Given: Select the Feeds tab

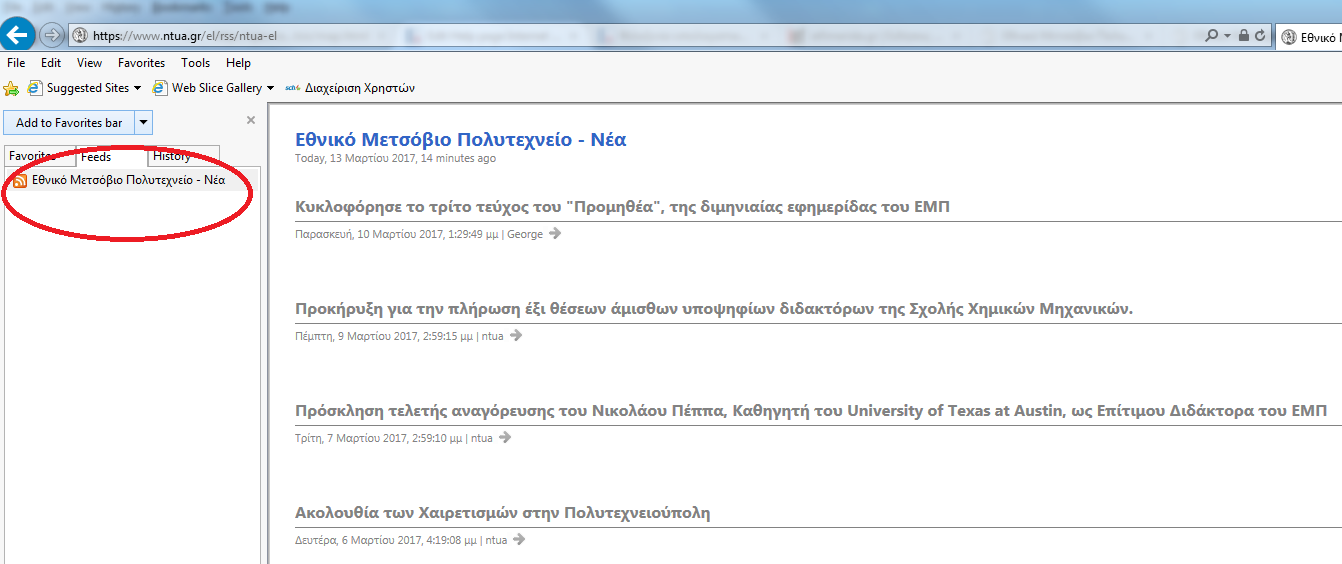Looking at the screenshot, I should [x=111, y=157].
